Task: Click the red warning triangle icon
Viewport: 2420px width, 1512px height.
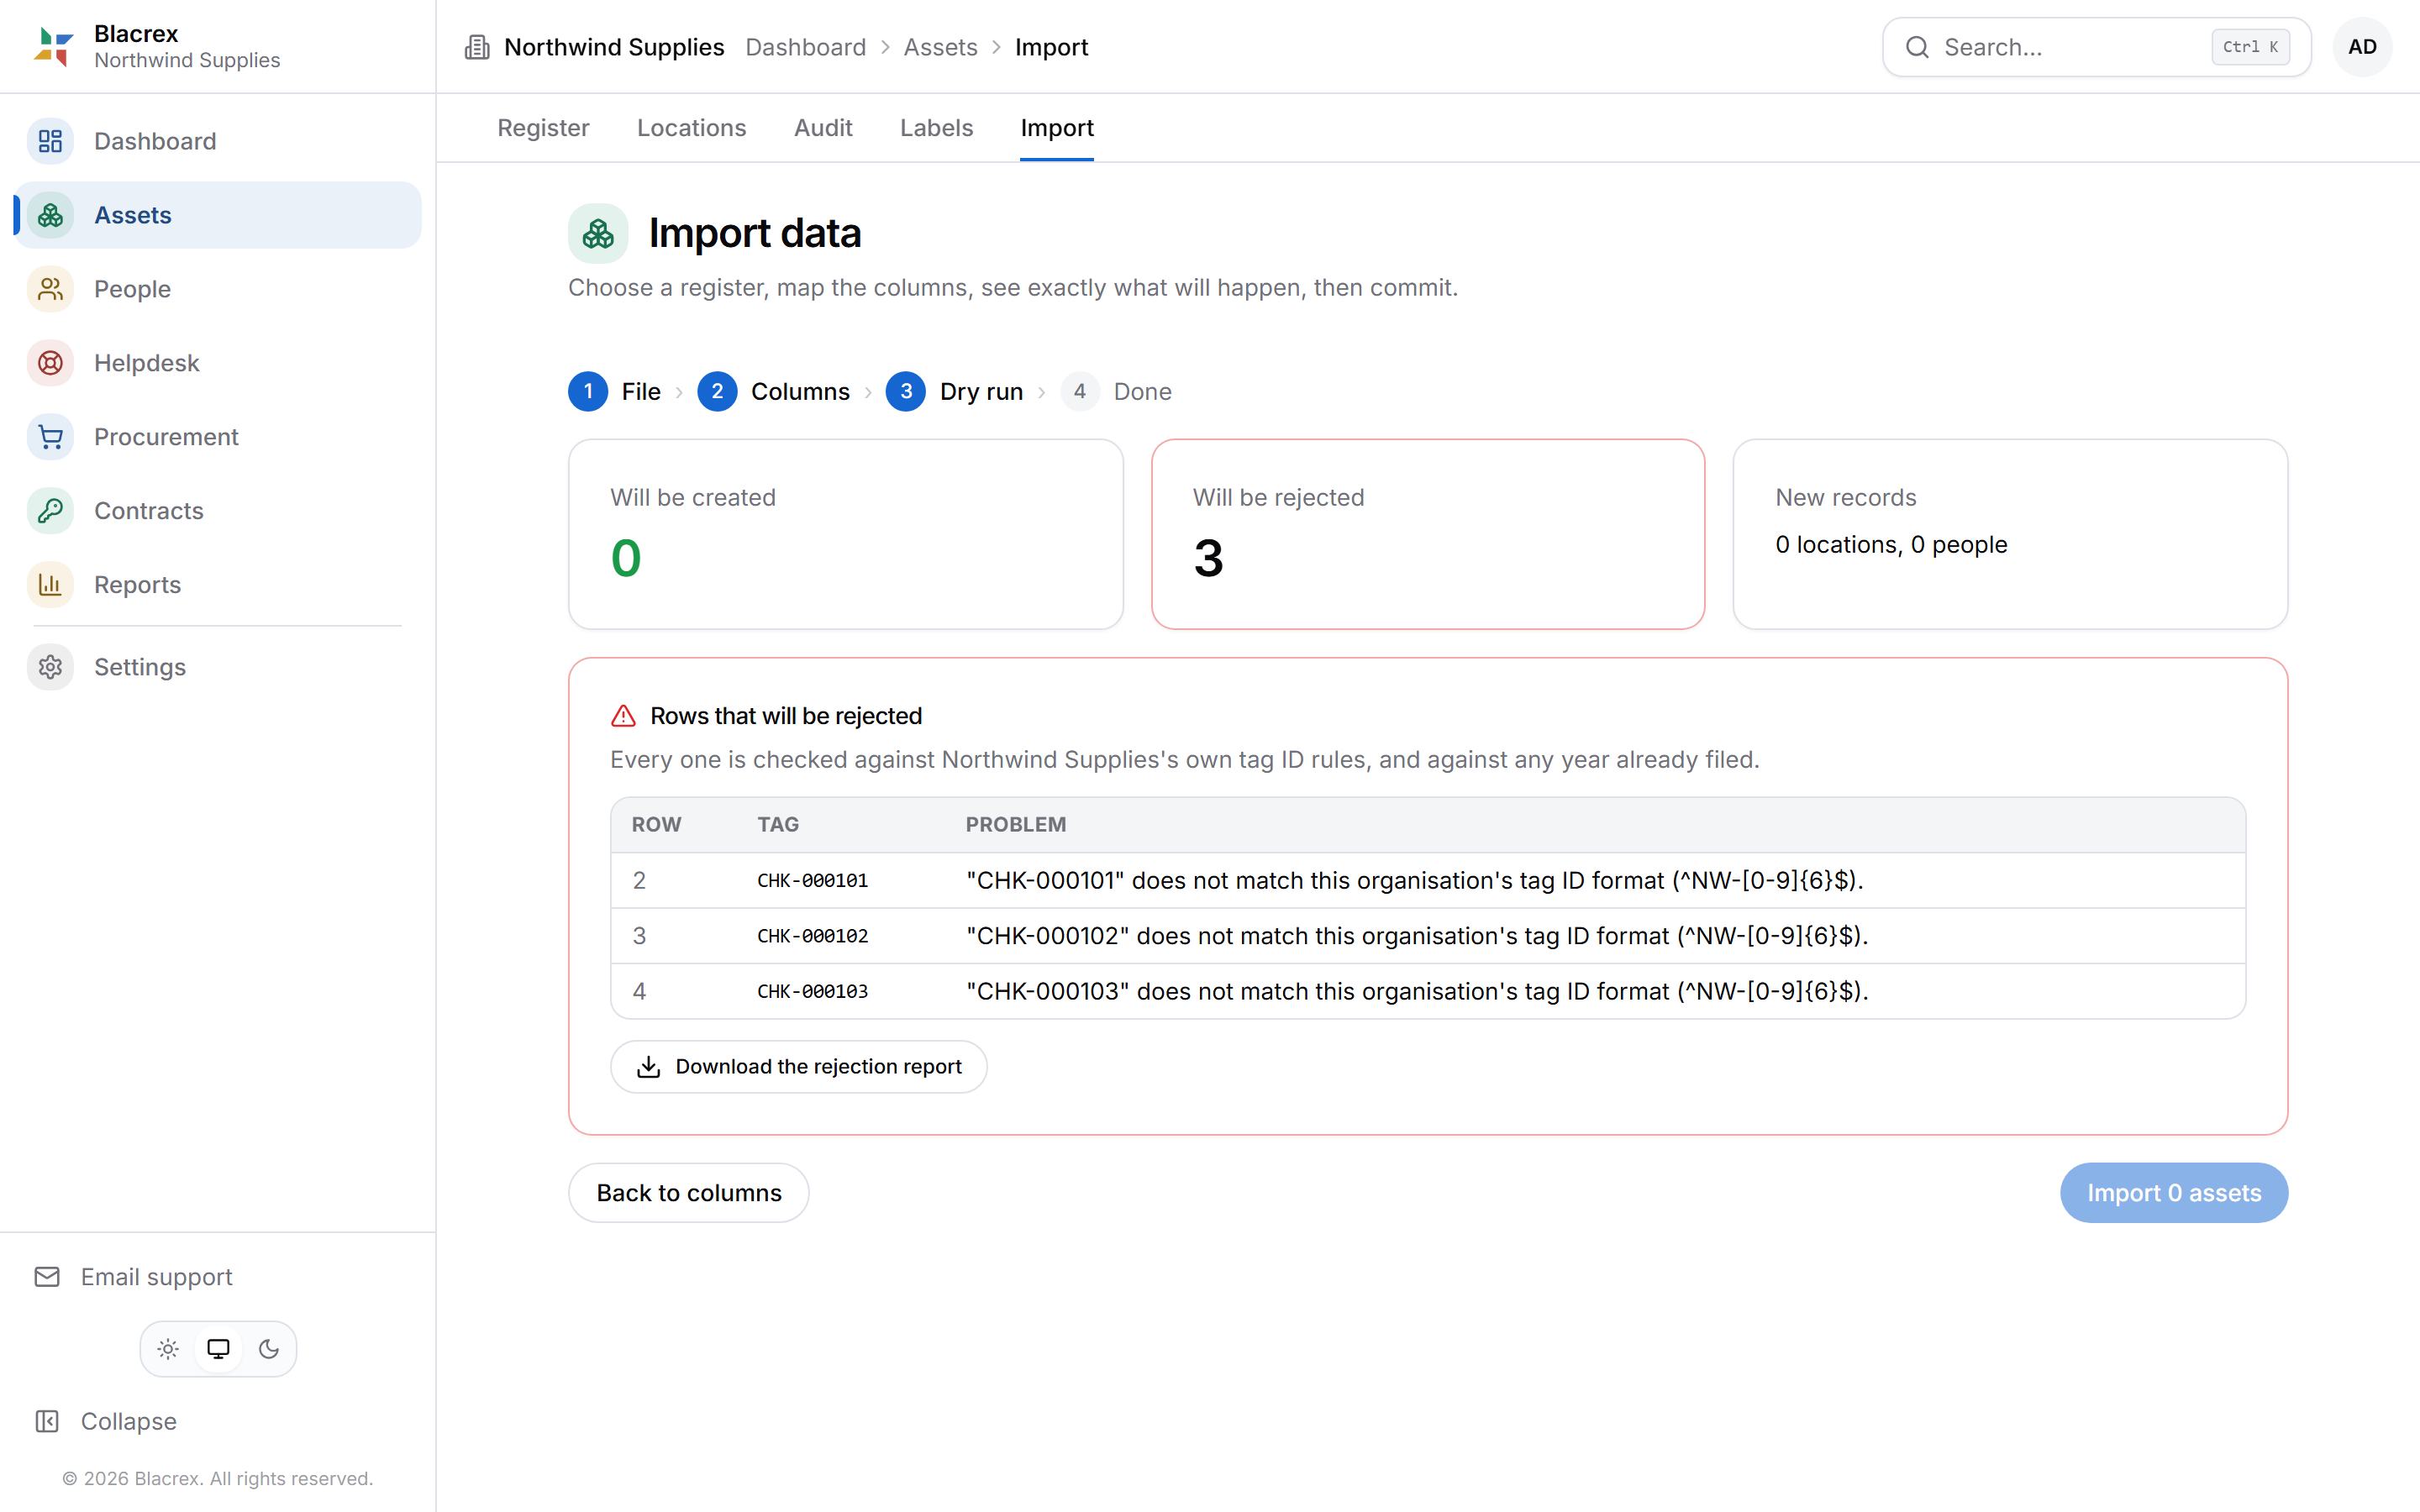Action: [x=623, y=716]
